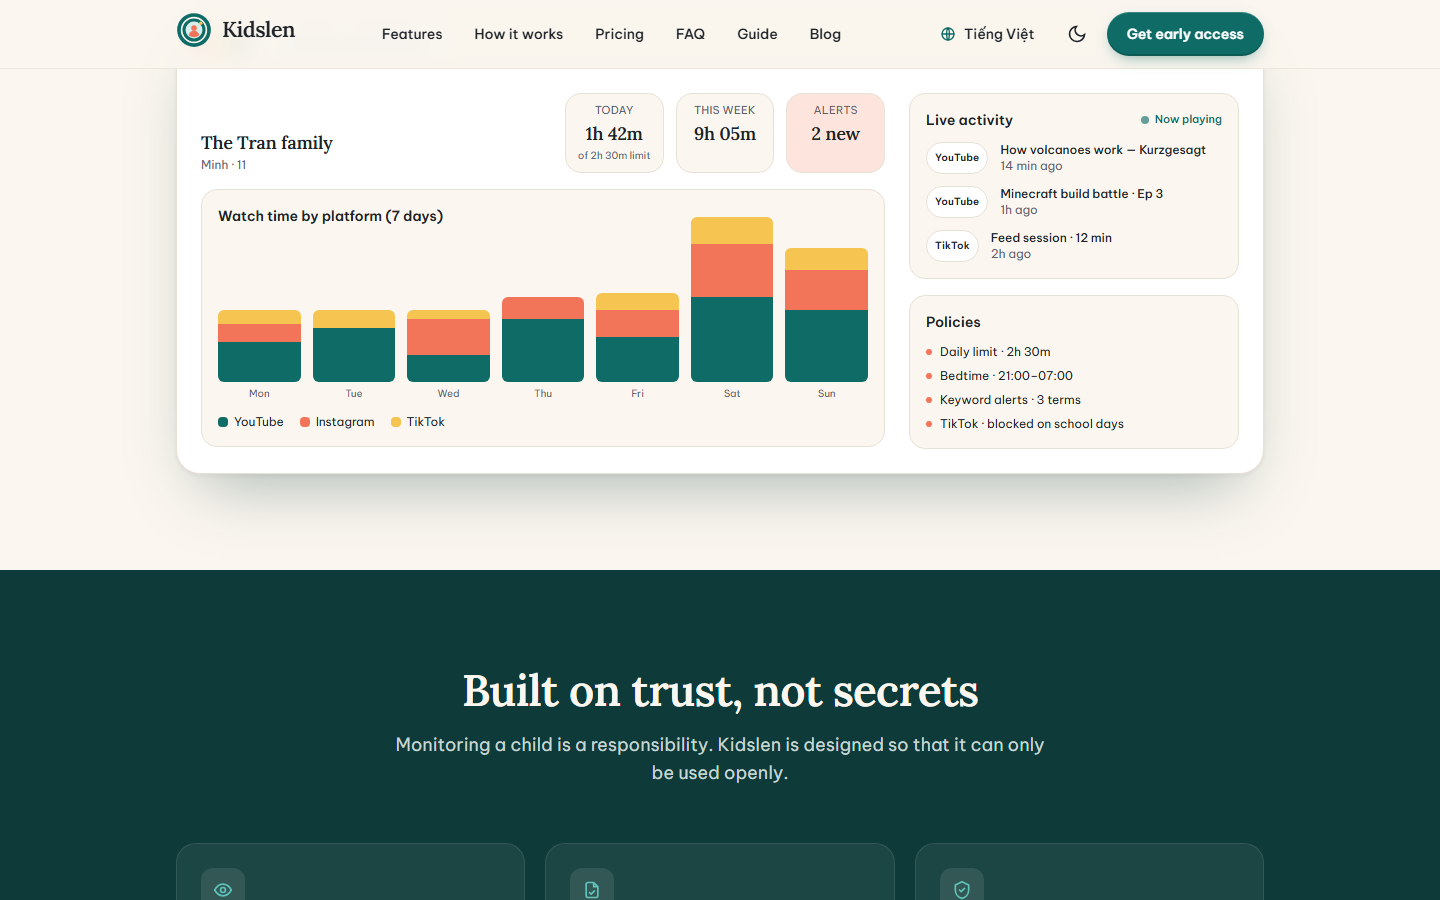The image size is (1440, 900).
Task: Click the Kidslen logo icon
Action: point(194,30)
